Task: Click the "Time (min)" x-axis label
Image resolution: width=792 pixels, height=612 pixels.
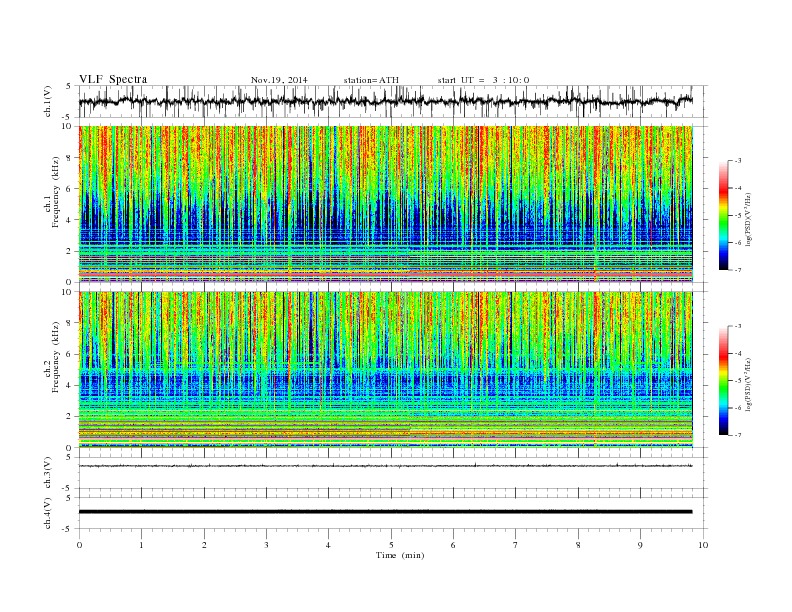Action: point(400,555)
